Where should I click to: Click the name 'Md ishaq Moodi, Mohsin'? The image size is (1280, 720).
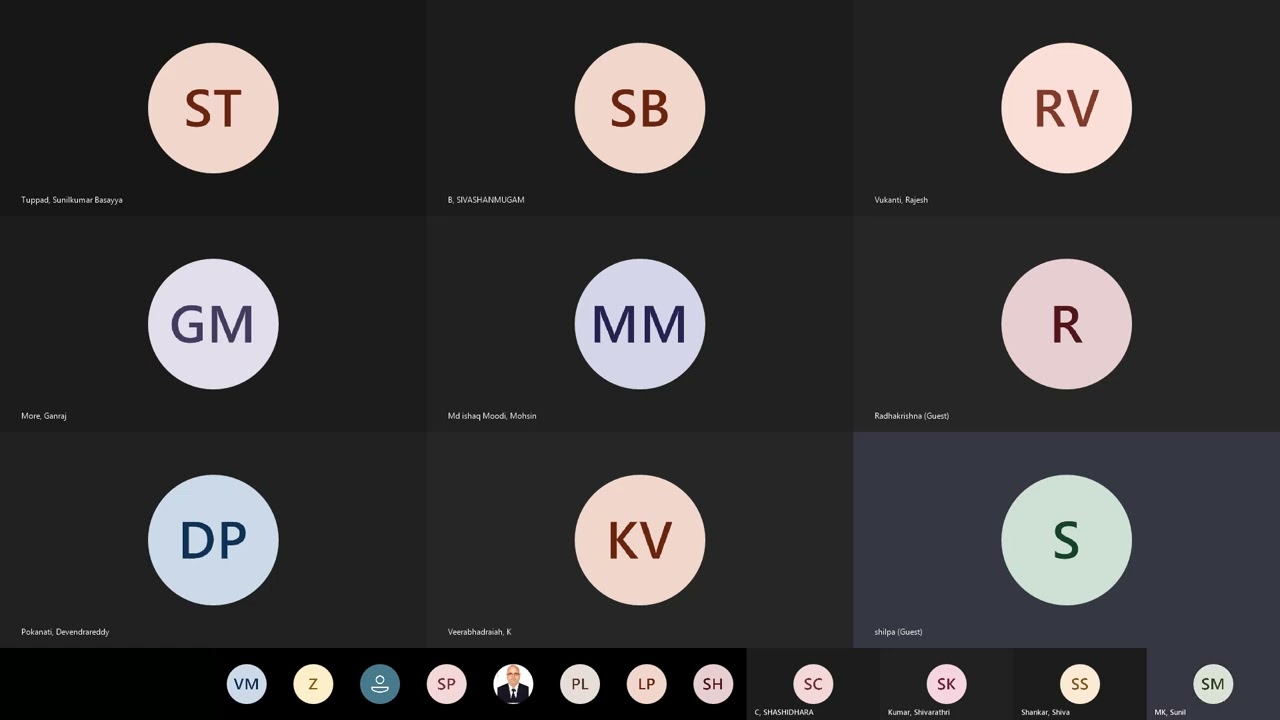pos(492,416)
